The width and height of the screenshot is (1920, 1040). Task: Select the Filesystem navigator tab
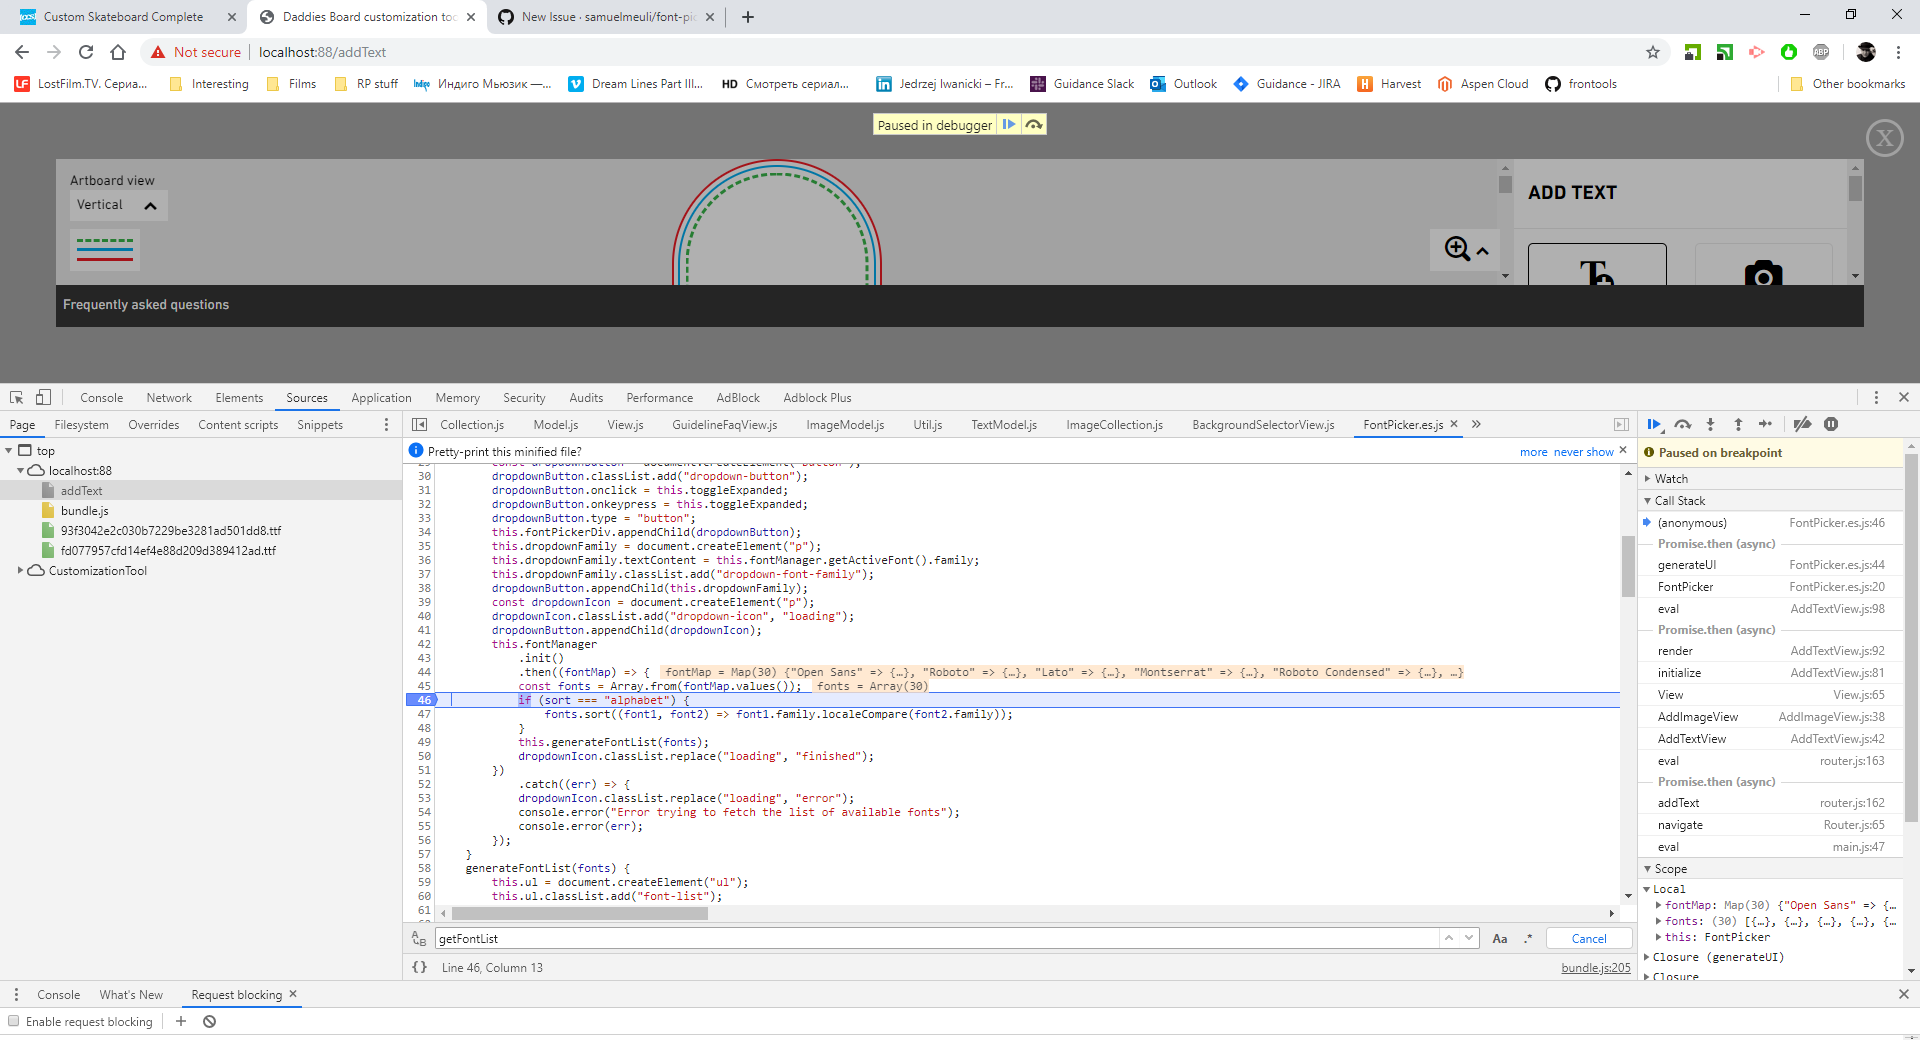82,425
